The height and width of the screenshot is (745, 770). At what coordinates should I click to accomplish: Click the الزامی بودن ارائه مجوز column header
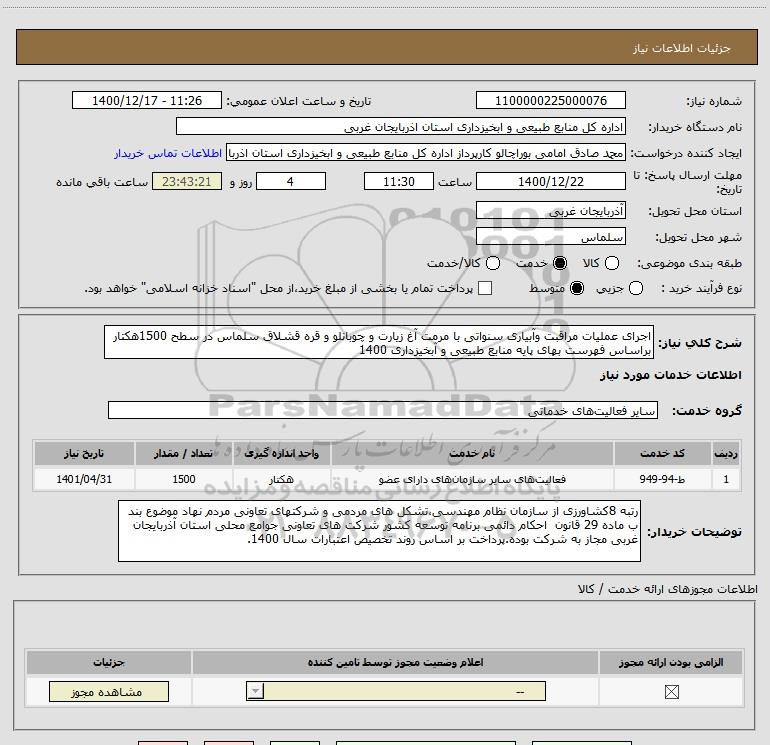tap(671, 662)
